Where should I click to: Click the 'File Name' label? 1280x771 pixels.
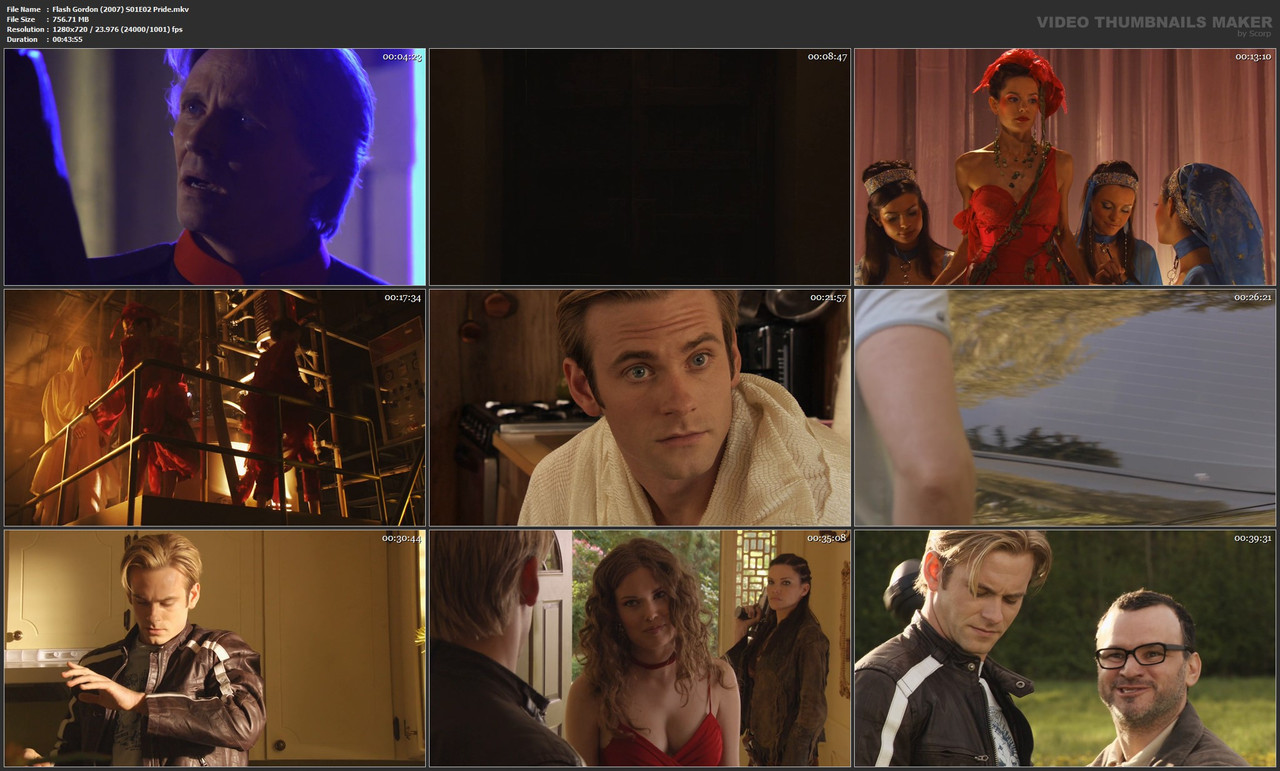tap(23, 9)
